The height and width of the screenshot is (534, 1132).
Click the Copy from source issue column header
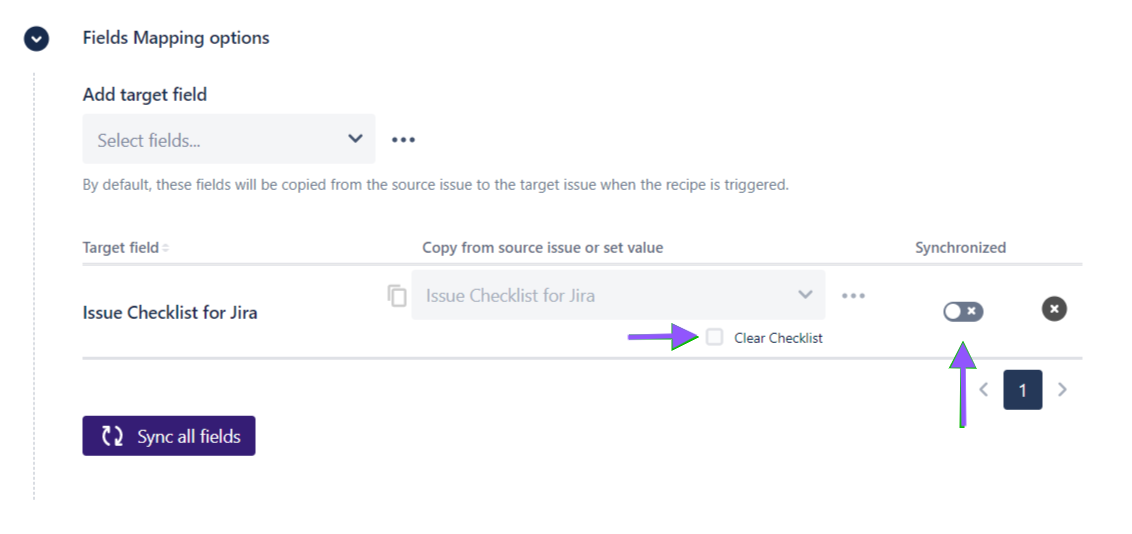(x=542, y=247)
